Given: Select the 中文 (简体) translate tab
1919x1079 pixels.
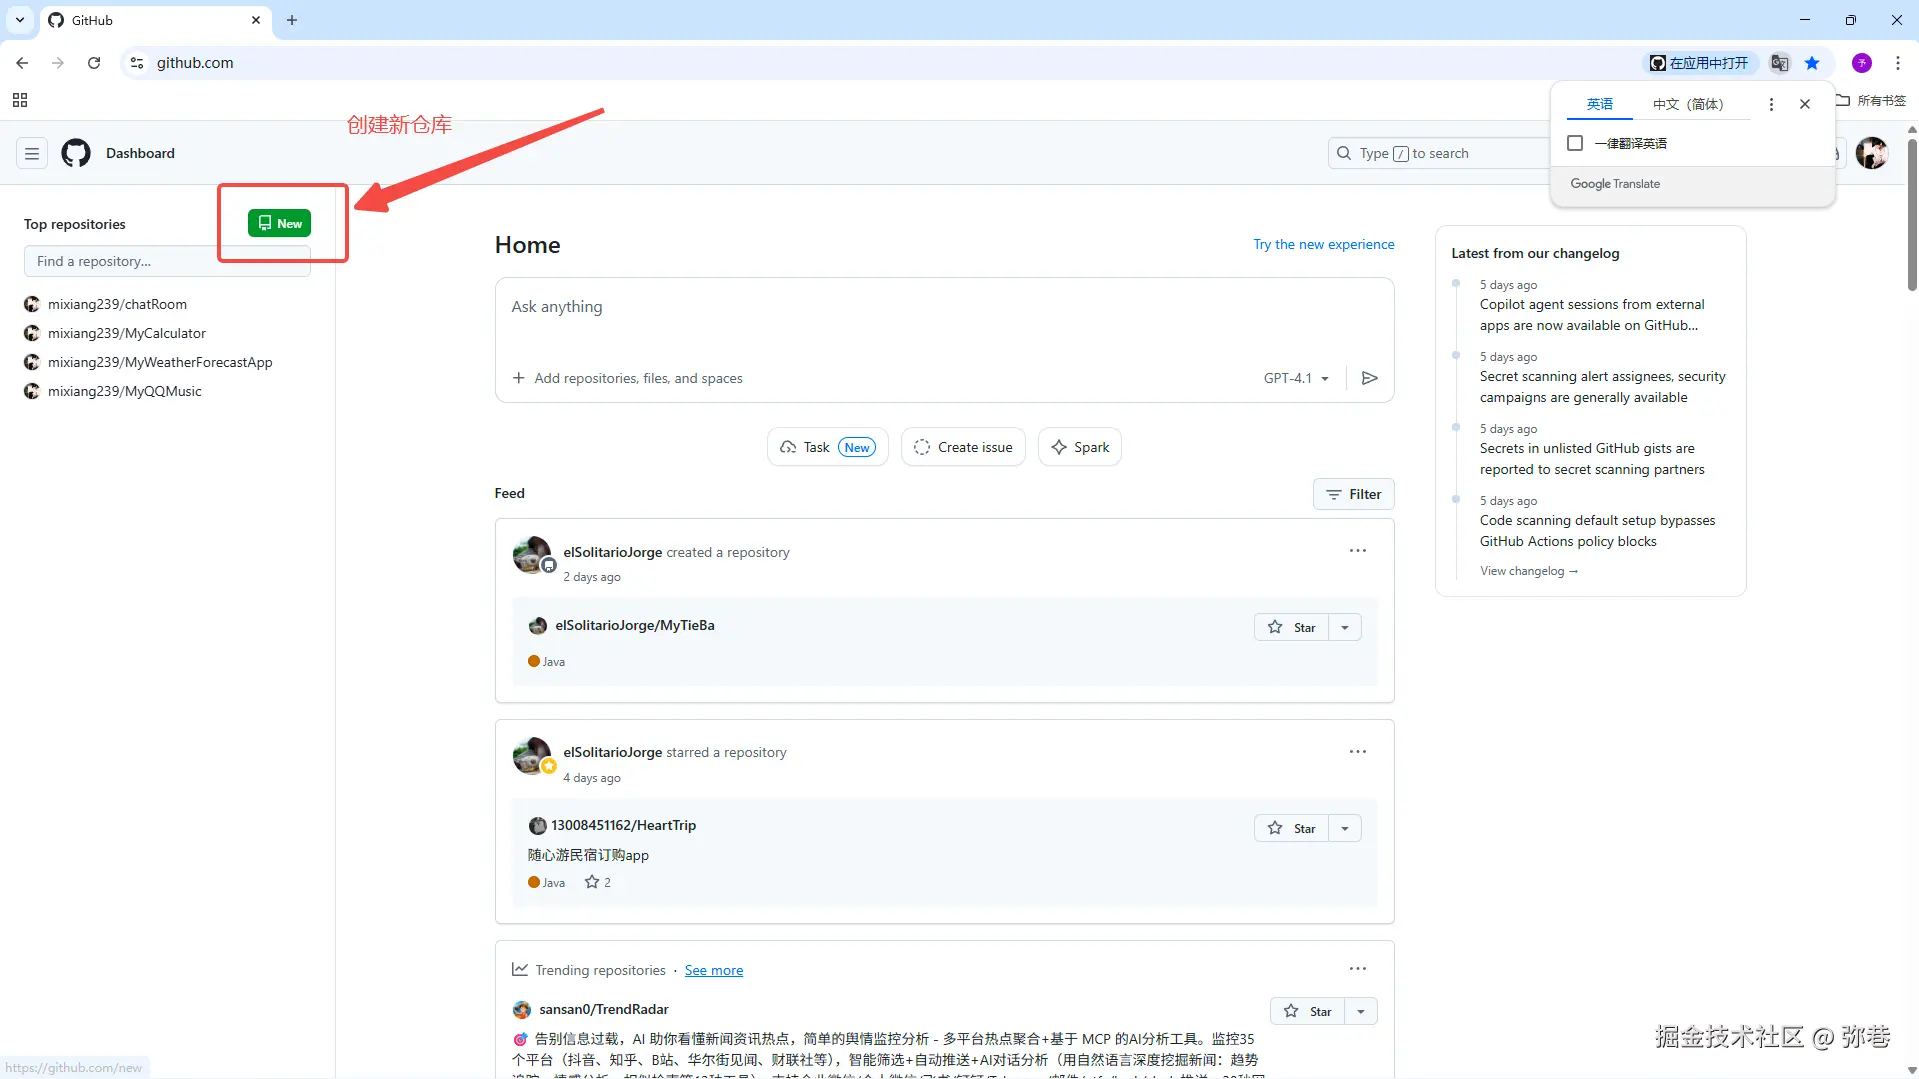Looking at the screenshot, I should [x=1688, y=104].
